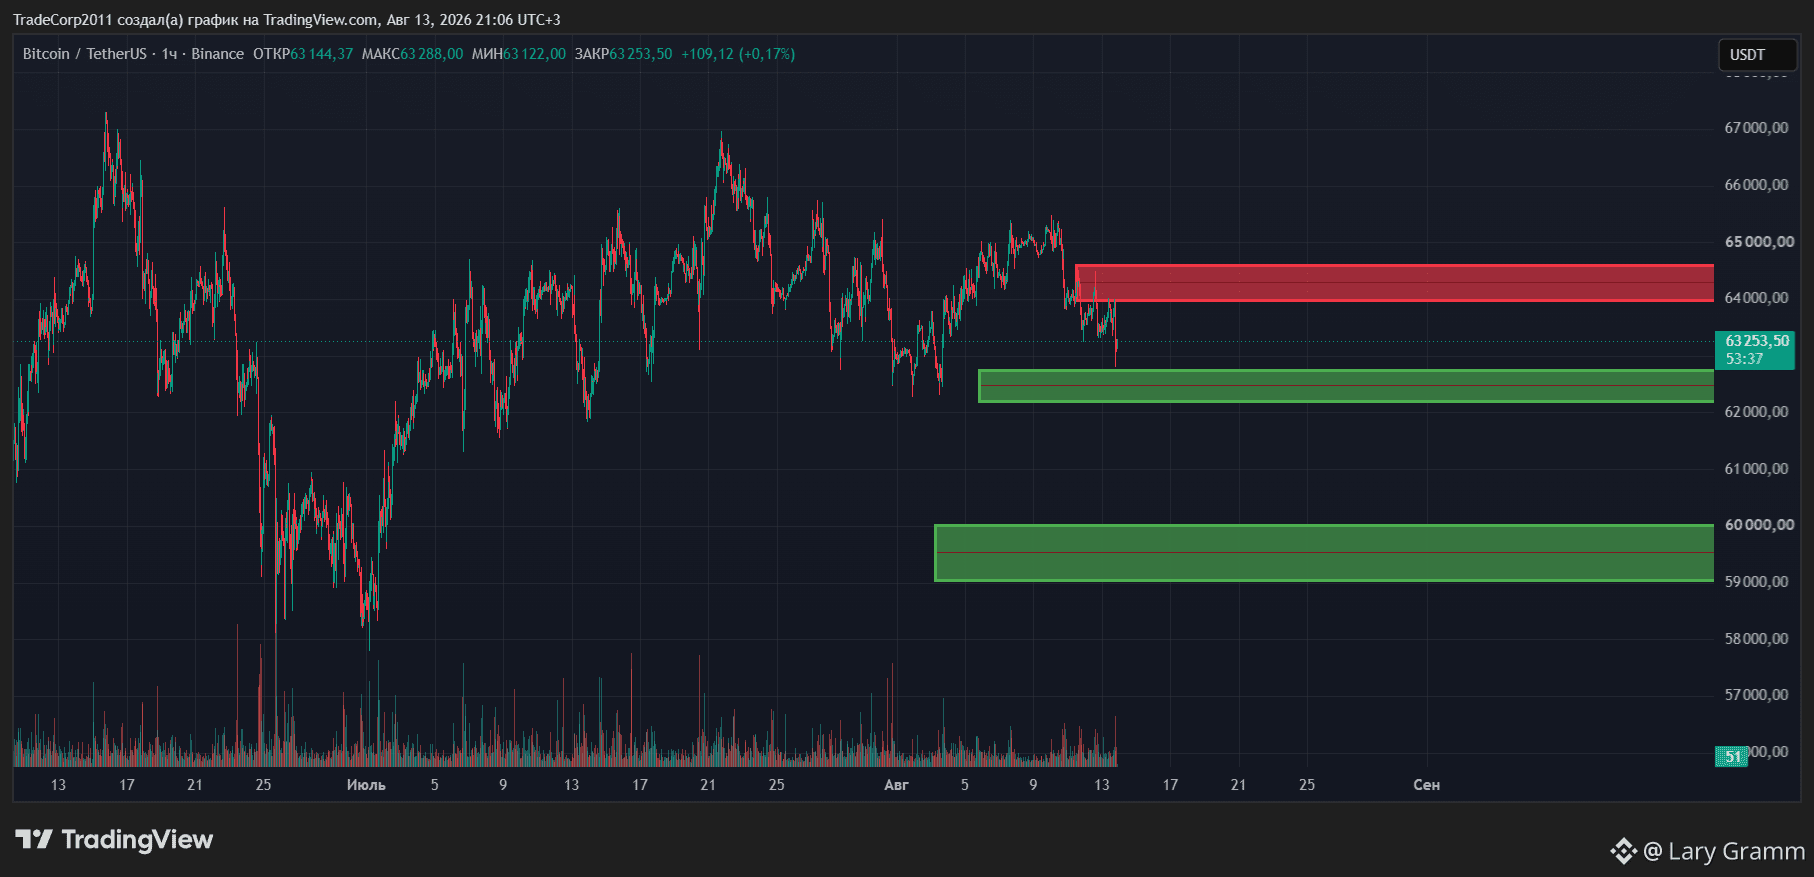Click the Июль label on the time axis
Screen dimensions: 1814x877
[366, 785]
